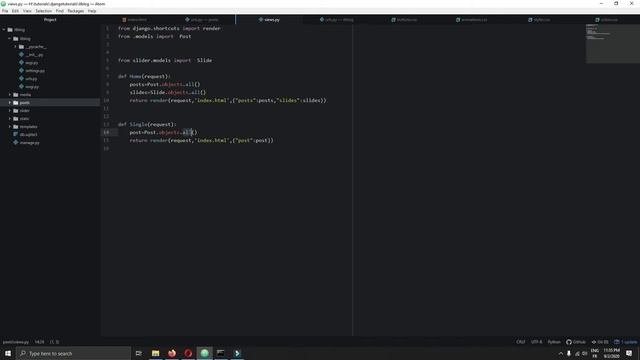The width and height of the screenshot is (640, 360).
Task: Open Firefox from the taskbar
Action: 172,353
